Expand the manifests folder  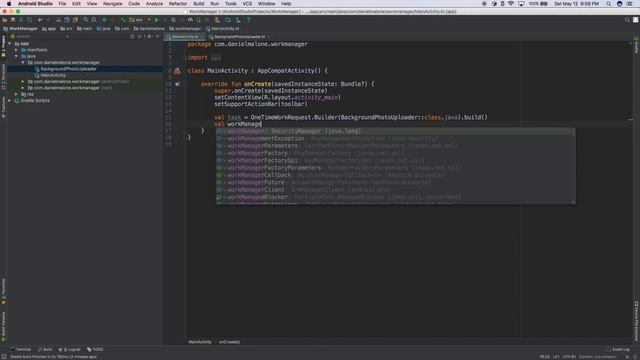tap(16, 50)
